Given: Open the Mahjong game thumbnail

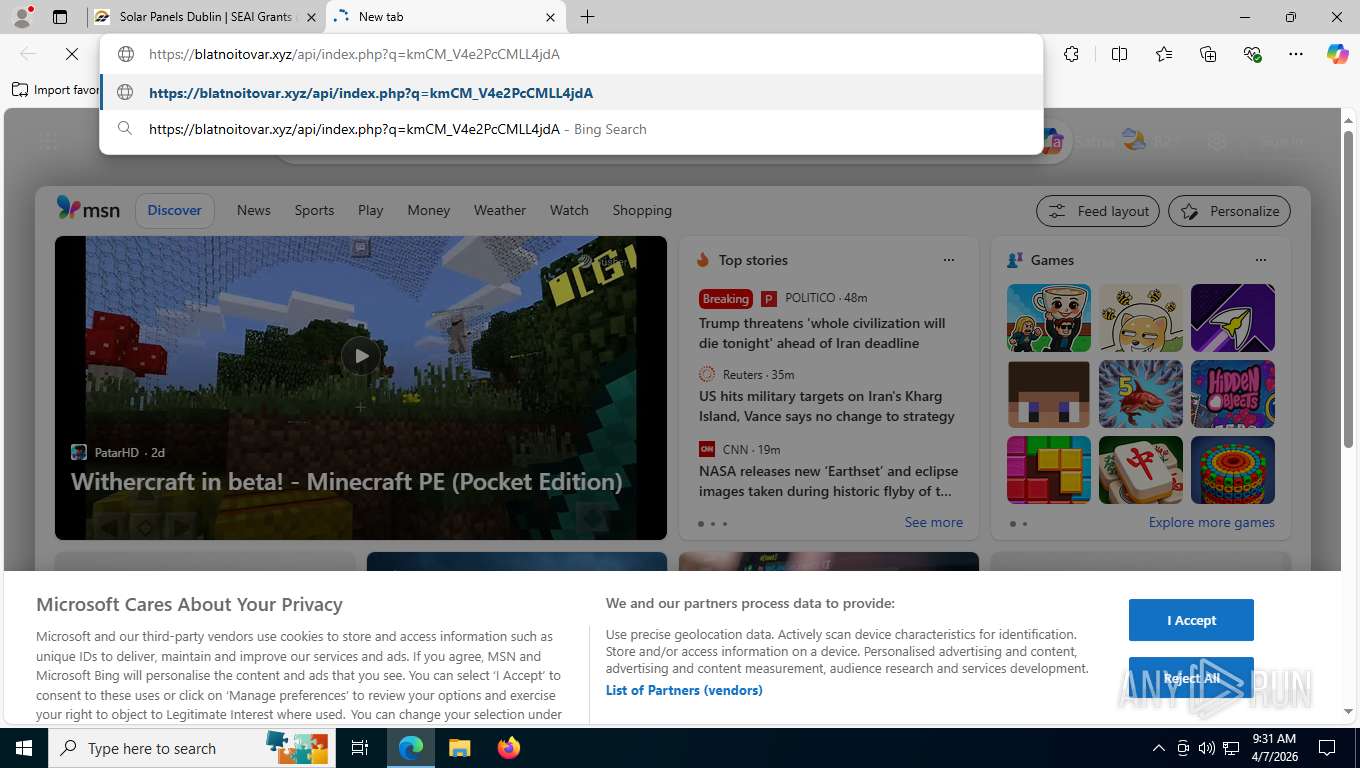Looking at the screenshot, I should click(1141, 470).
